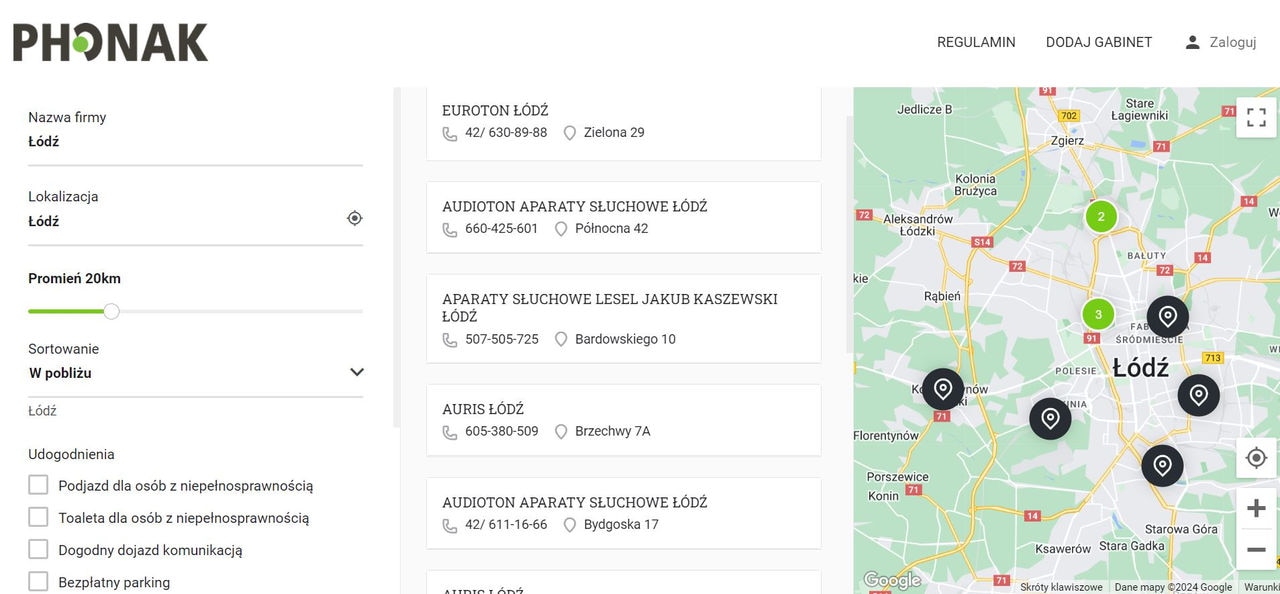1280x594 pixels.
Task: Click address text Zielona 29
Action: pos(614,133)
